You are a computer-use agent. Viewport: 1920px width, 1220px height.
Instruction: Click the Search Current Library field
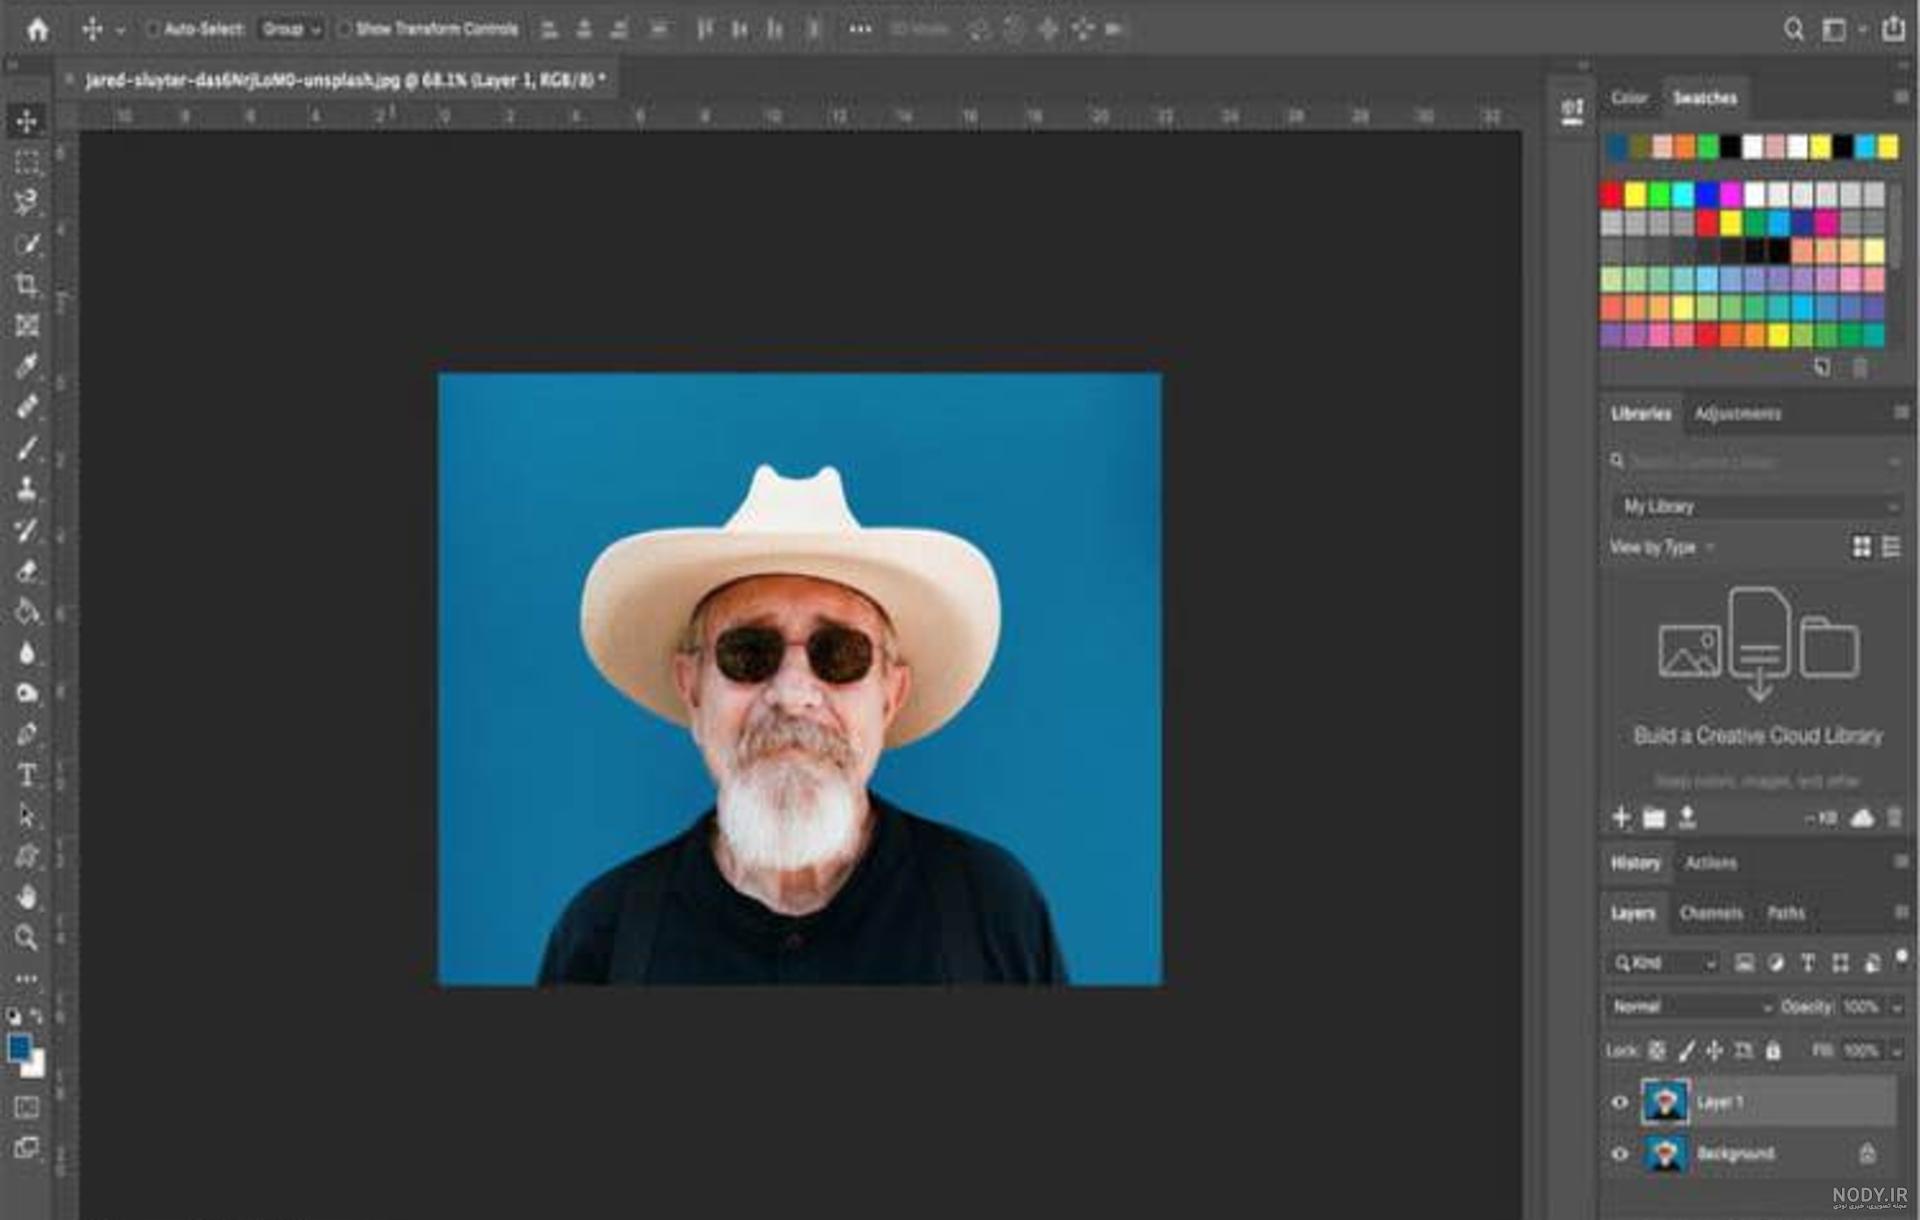[1756, 462]
